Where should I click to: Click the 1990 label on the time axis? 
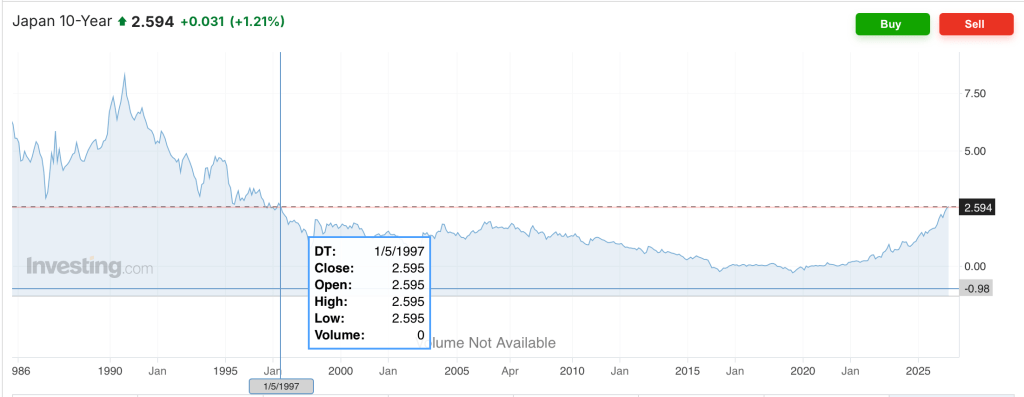tap(110, 370)
